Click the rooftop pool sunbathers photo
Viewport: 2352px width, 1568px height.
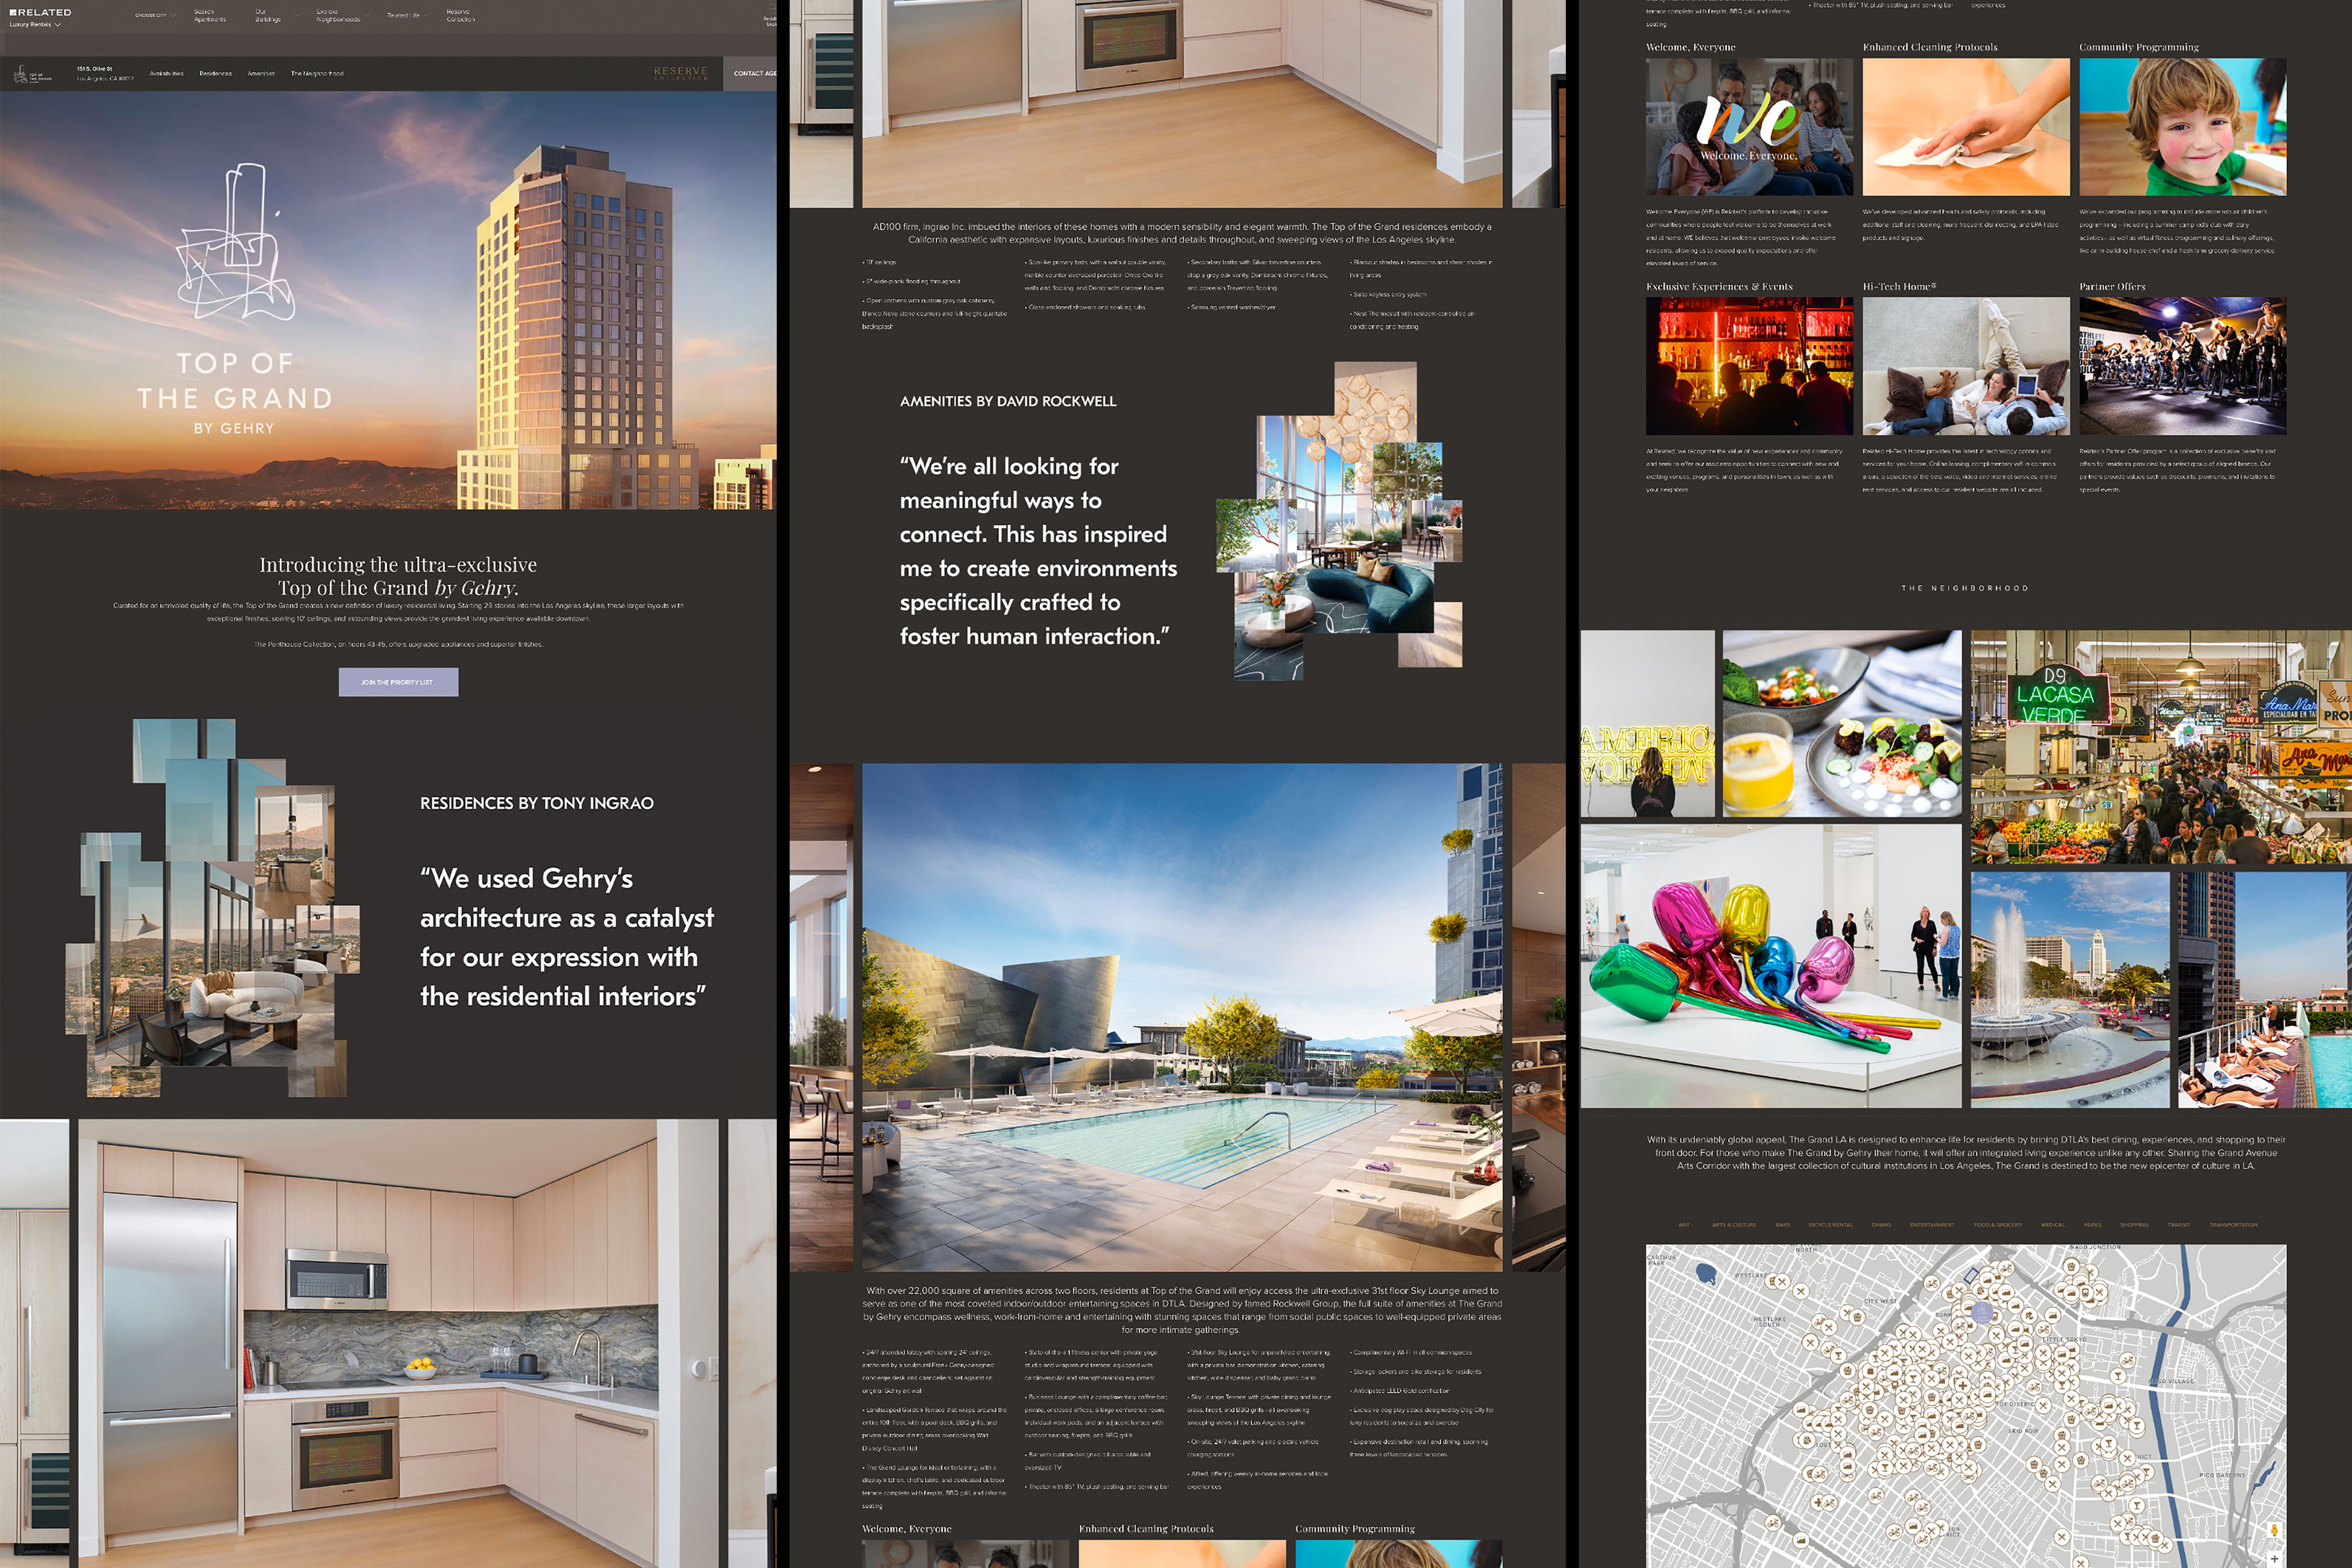coord(2265,990)
